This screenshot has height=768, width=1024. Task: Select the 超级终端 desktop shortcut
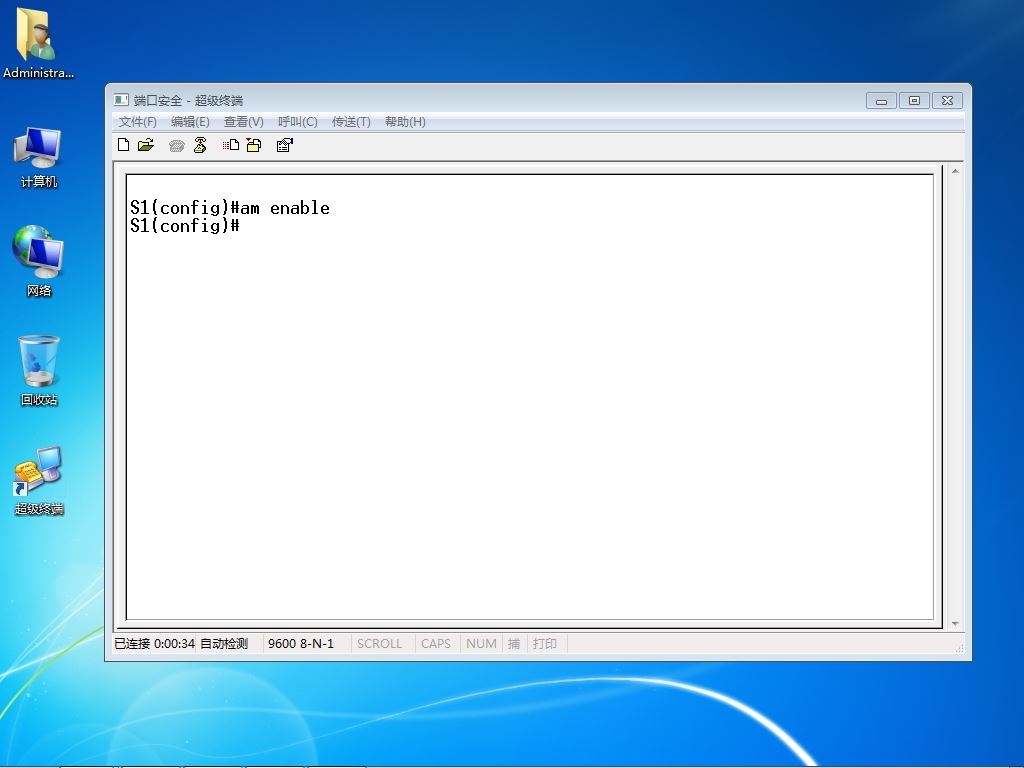39,481
